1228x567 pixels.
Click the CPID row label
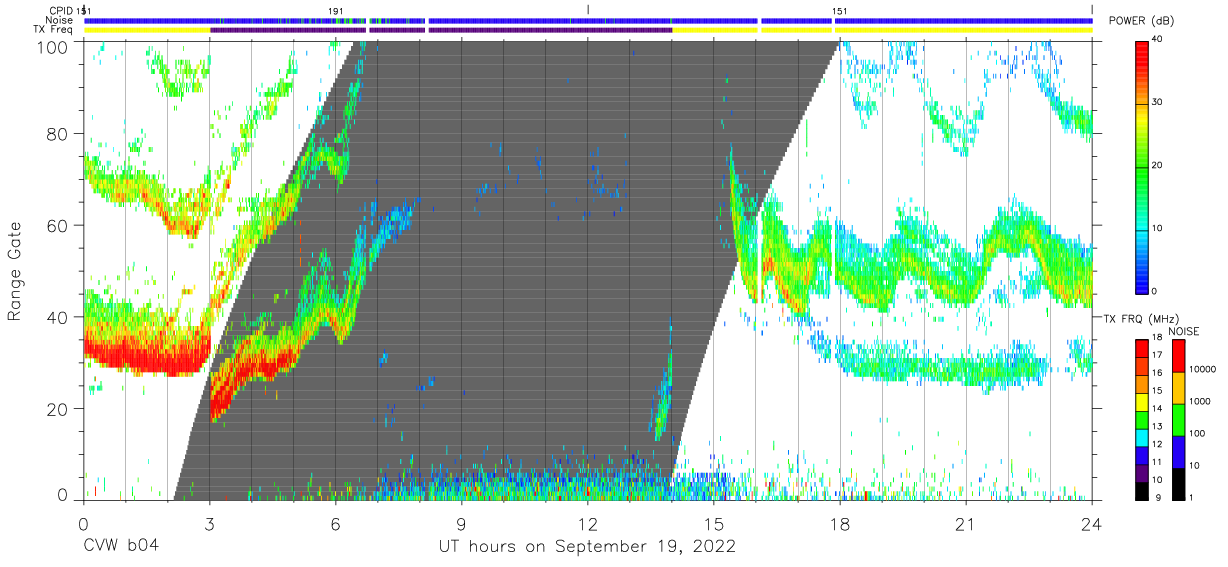click(60, 10)
